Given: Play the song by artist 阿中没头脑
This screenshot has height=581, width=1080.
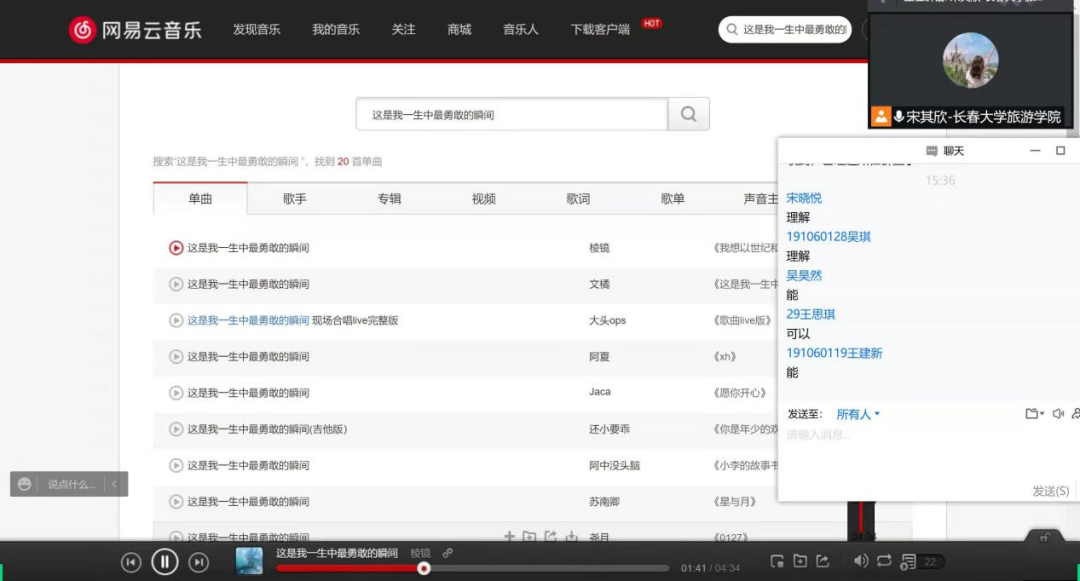Looking at the screenshot, I should point(176,465).
